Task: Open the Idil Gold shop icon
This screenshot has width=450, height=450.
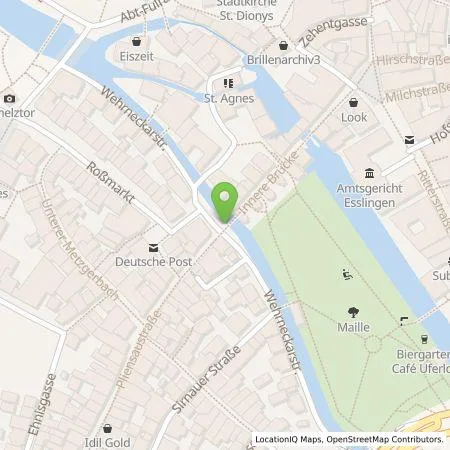Action: 107,428
